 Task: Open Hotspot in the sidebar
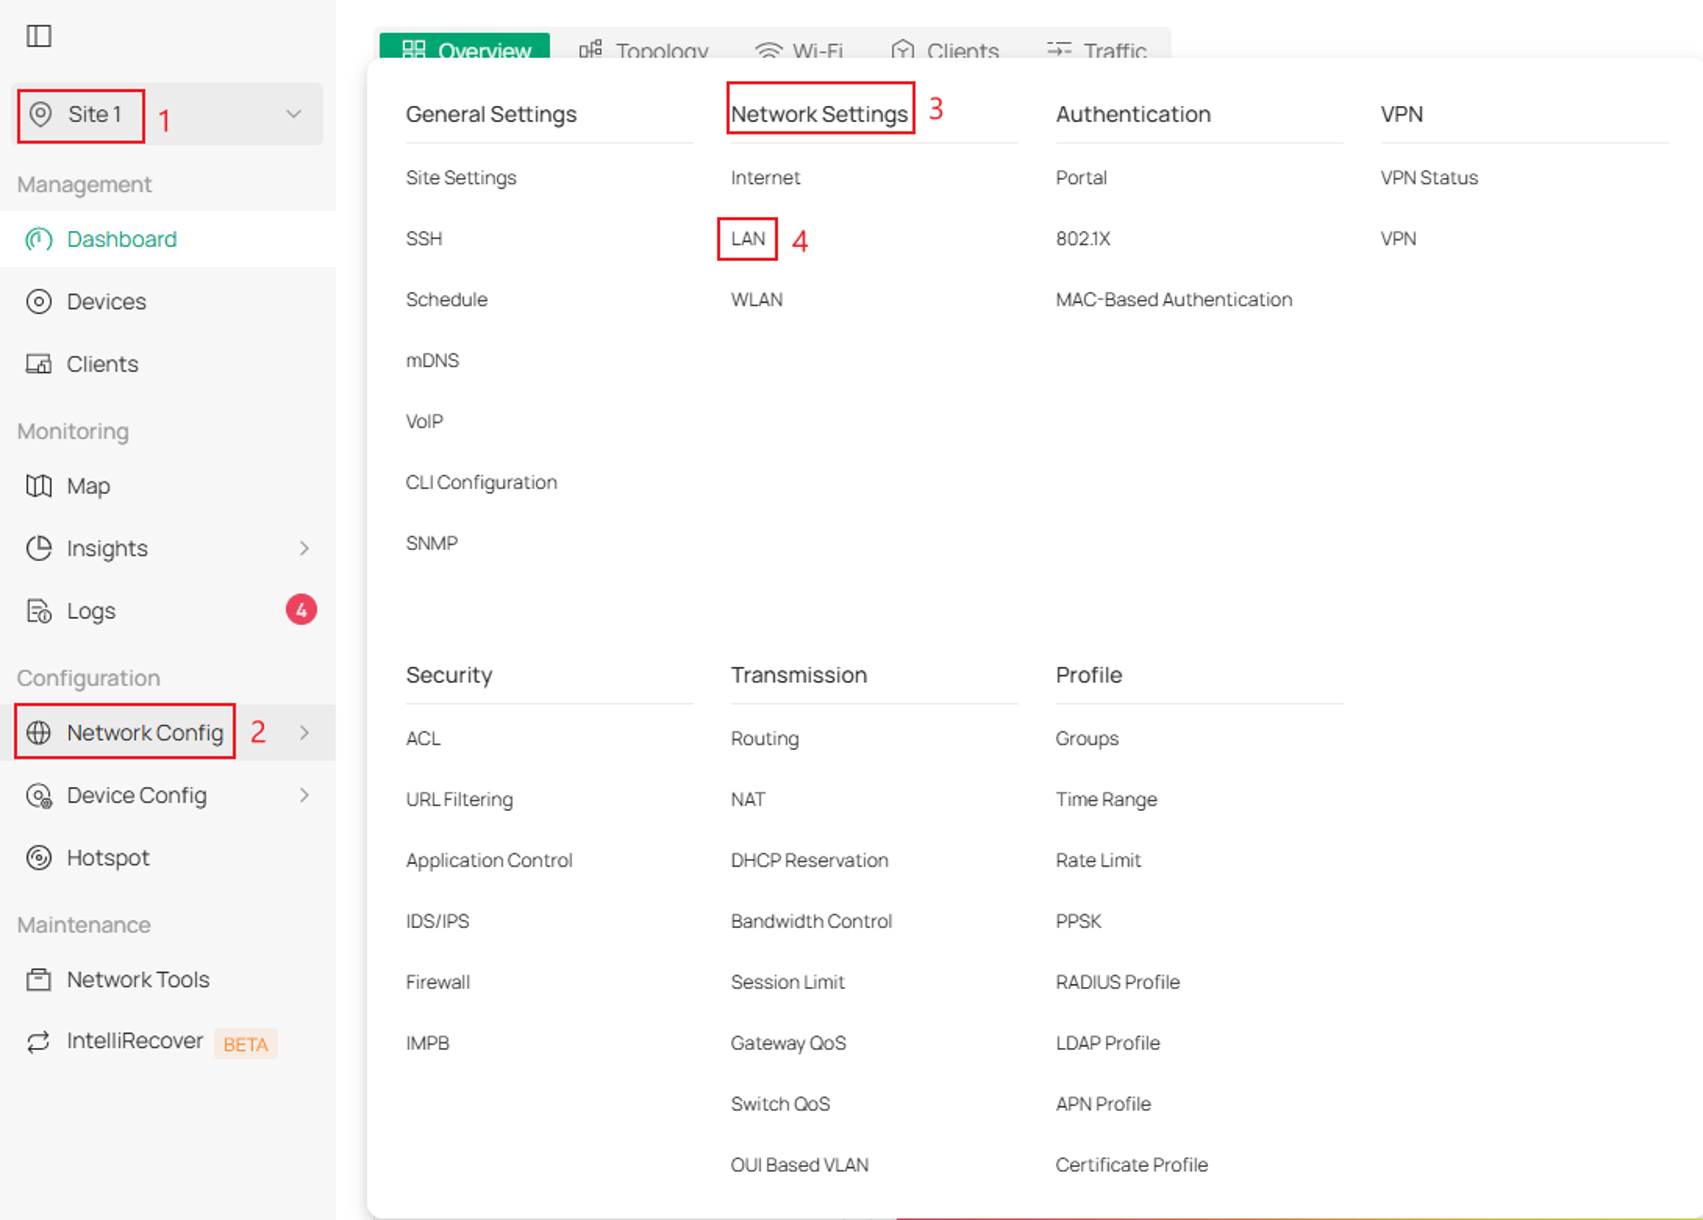[168, 858]
